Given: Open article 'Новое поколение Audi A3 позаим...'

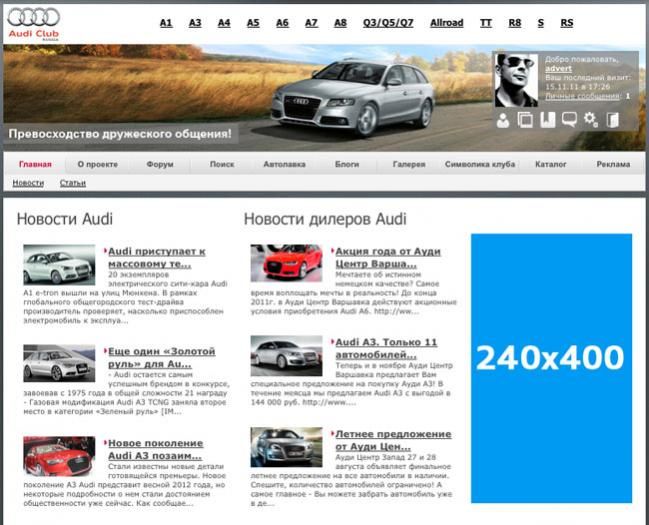Looking at the screenshot, I should click(x=155, y=450).
